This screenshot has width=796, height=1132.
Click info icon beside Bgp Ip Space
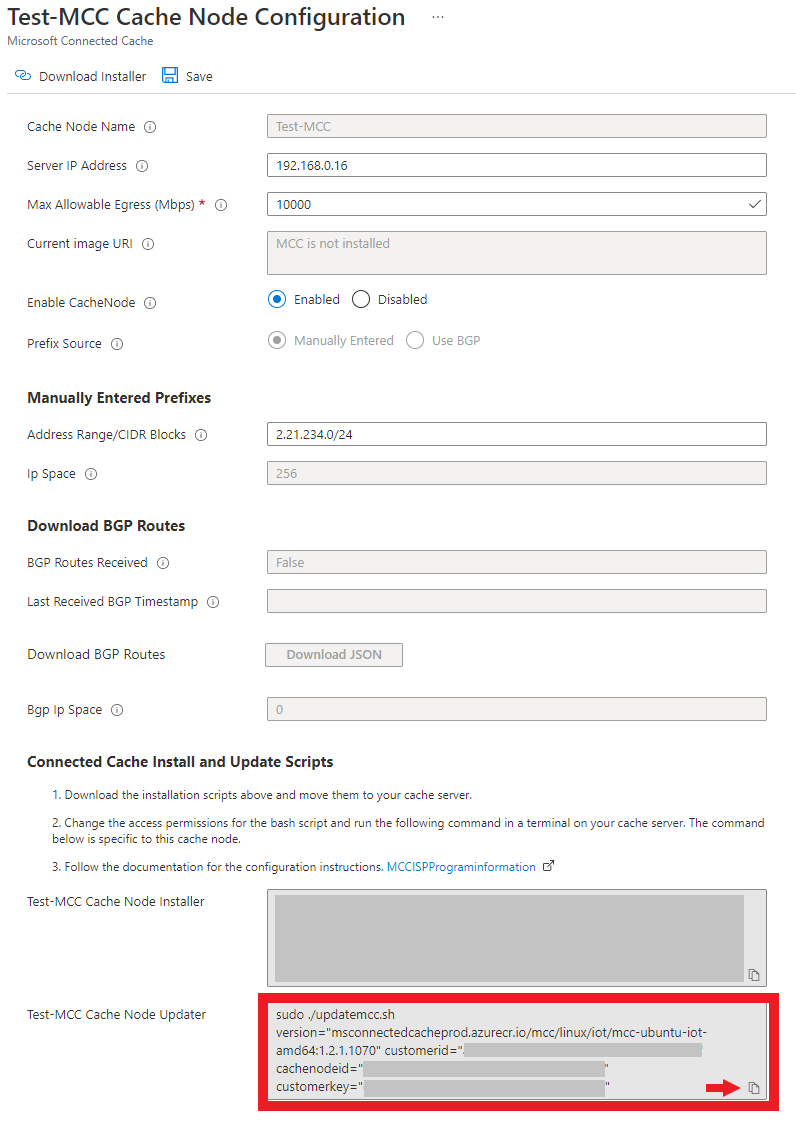pyautogui.click(x=117, y=710)
